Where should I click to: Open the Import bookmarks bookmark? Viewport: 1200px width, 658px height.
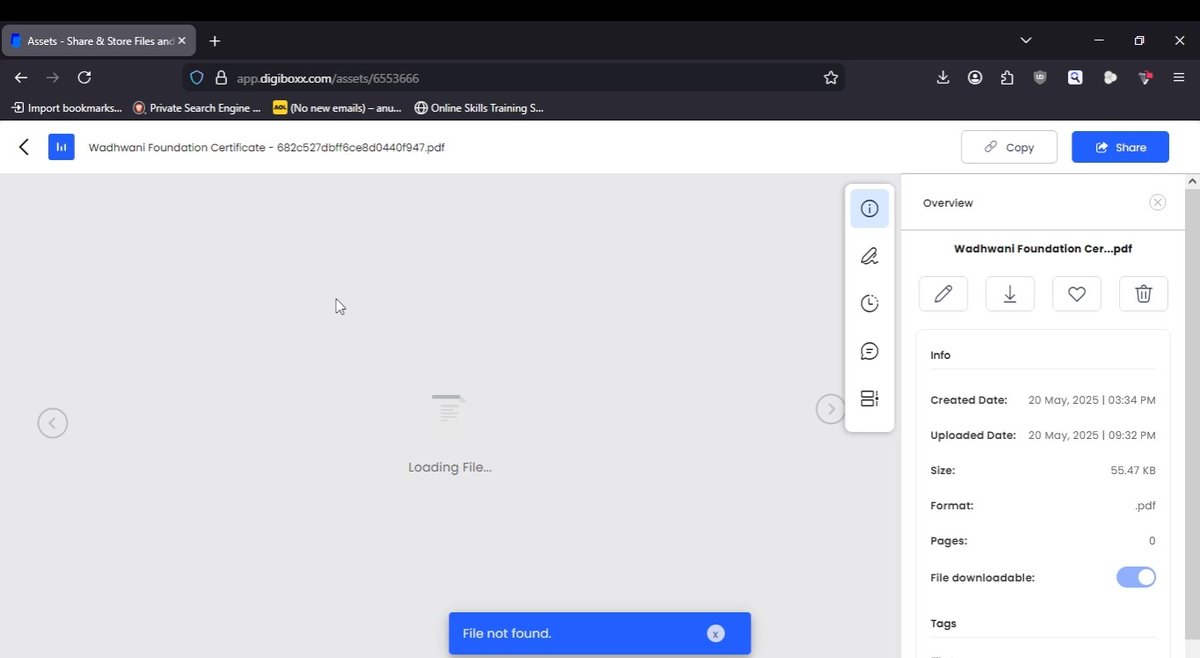[x=67, y=107]
